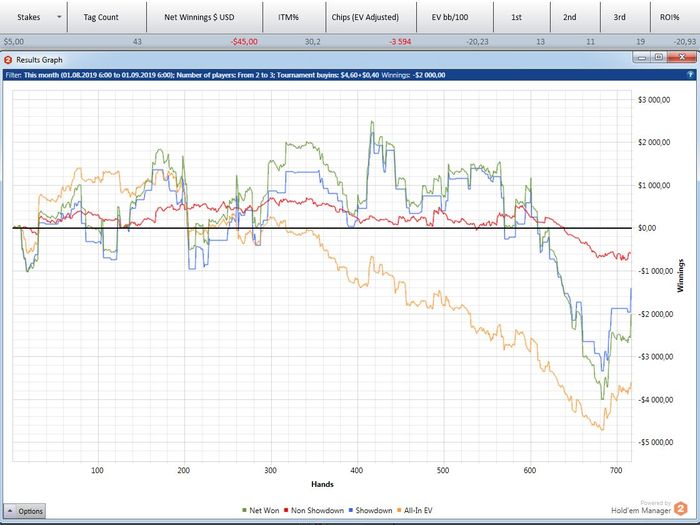Click the filter description bar text
Screen dimensions: 700x525
click(225, 75)
